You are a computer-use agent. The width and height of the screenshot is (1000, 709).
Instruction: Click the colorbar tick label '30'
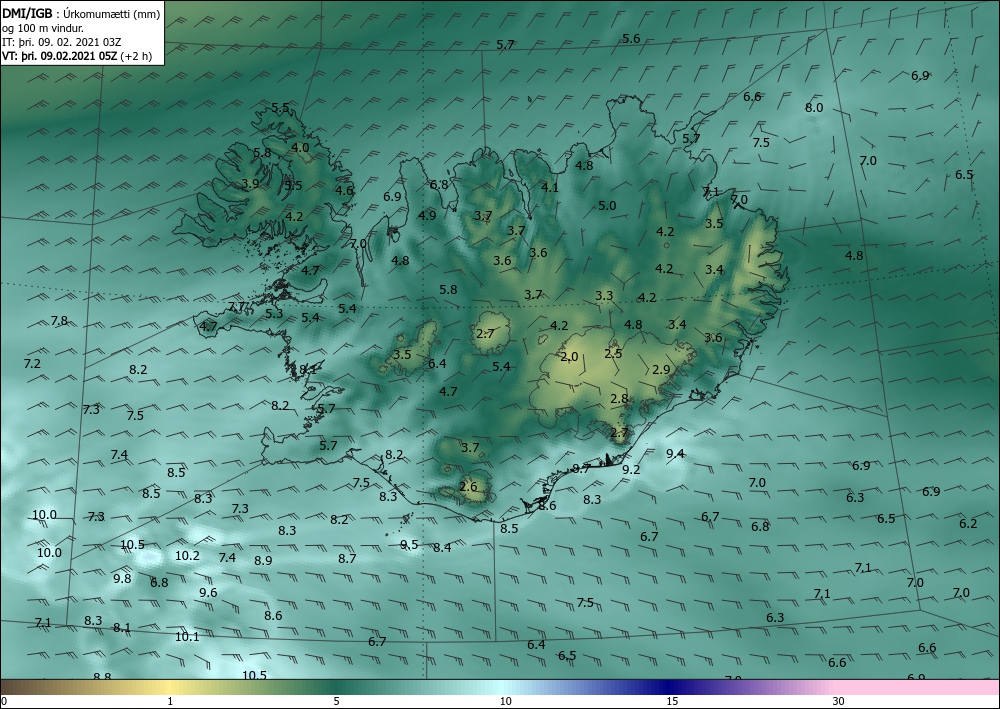tap(838, 701)
